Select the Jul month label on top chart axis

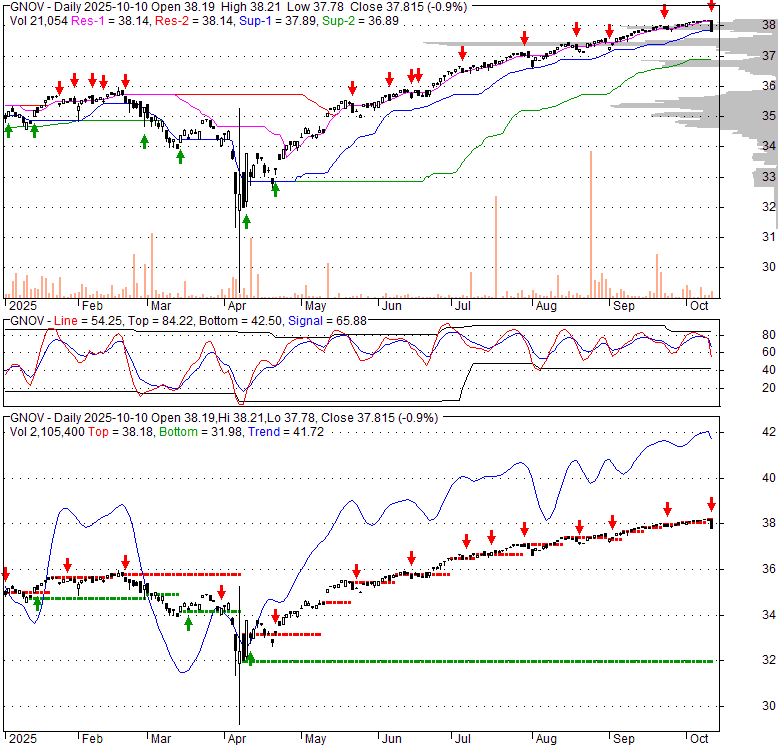point(461,305)
